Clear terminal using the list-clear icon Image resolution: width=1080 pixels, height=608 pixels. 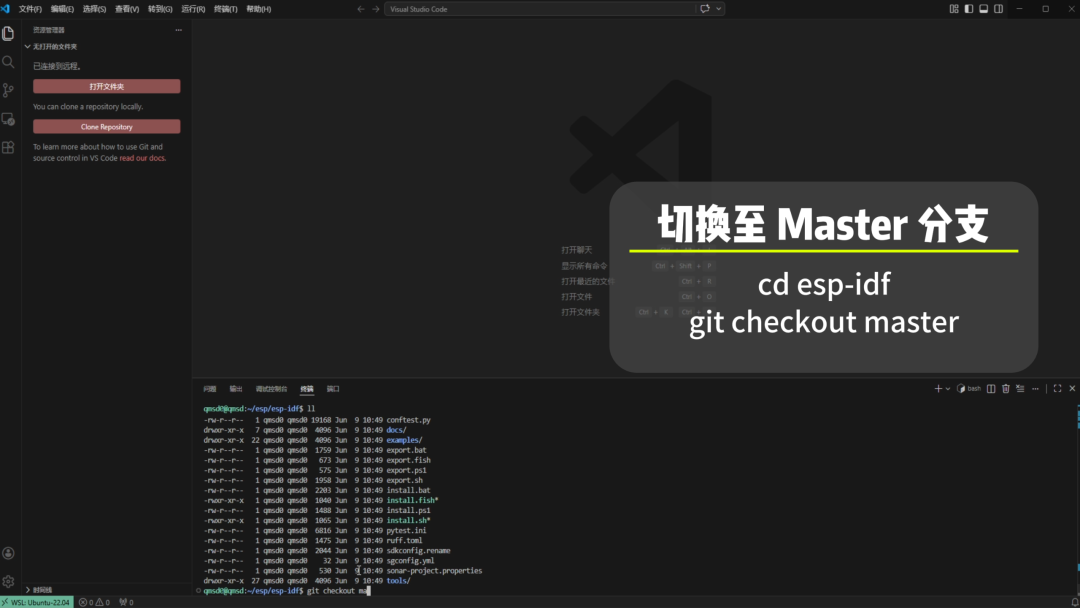pyautogui.click(x=1020, y=388)
